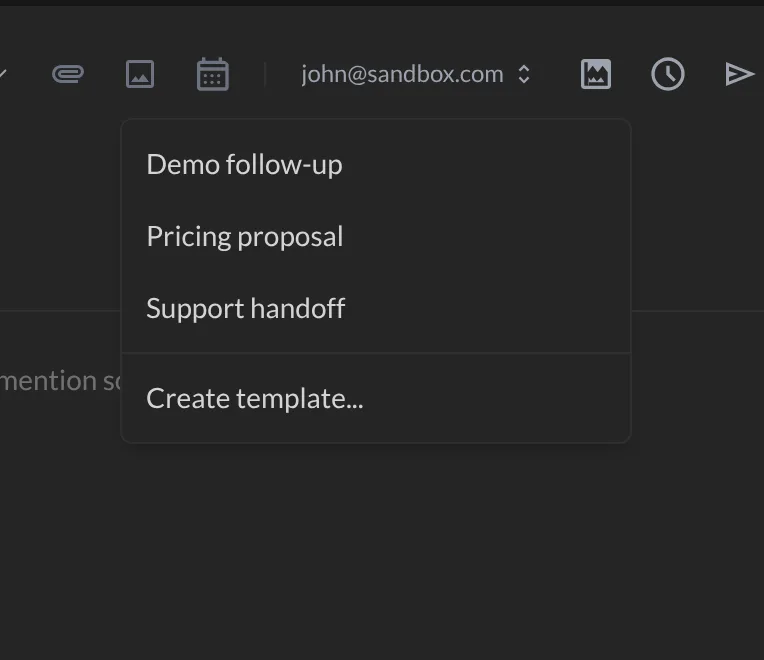Select the Demo follow-up template
The width and height of the screenshot is (764, 660).
click(376, 165)
